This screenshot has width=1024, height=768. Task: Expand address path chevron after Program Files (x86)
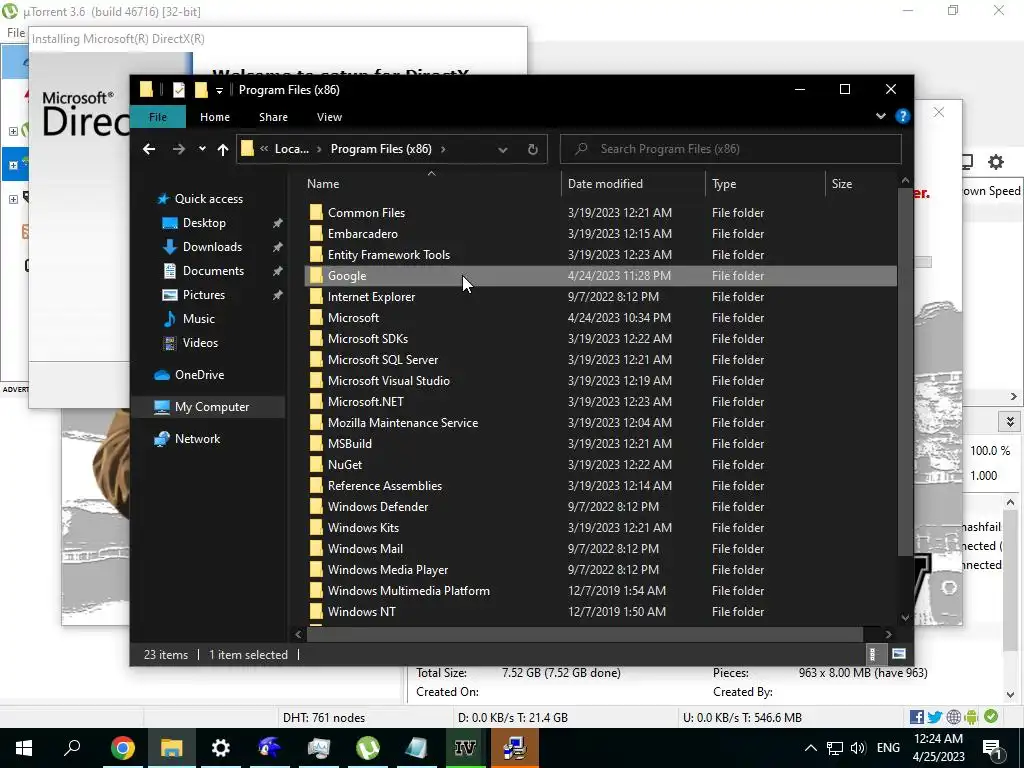443,149
